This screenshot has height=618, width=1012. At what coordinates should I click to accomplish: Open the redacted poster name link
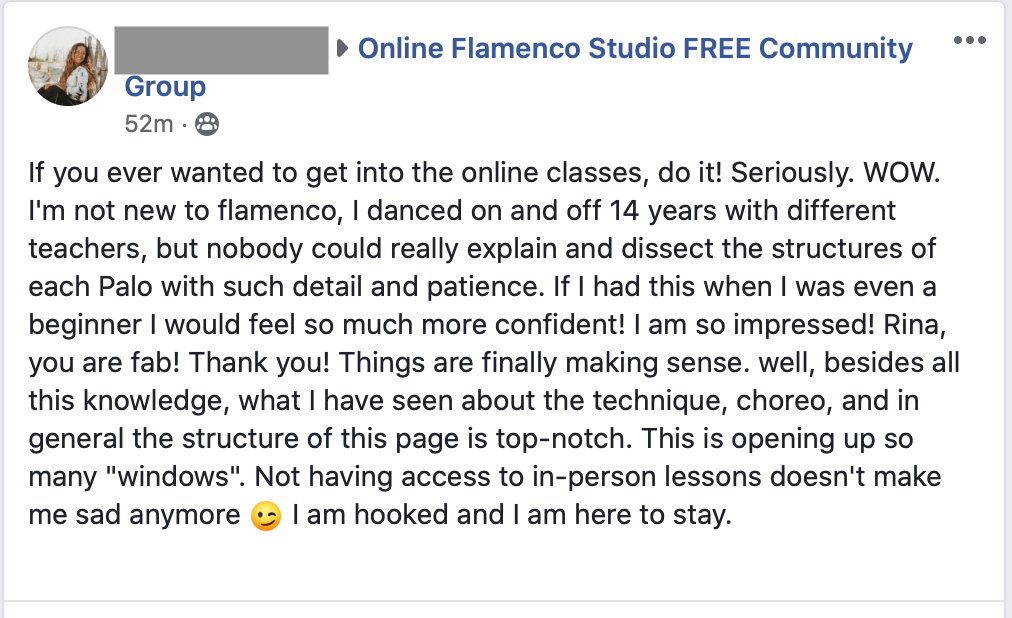[x=221, y=50]
